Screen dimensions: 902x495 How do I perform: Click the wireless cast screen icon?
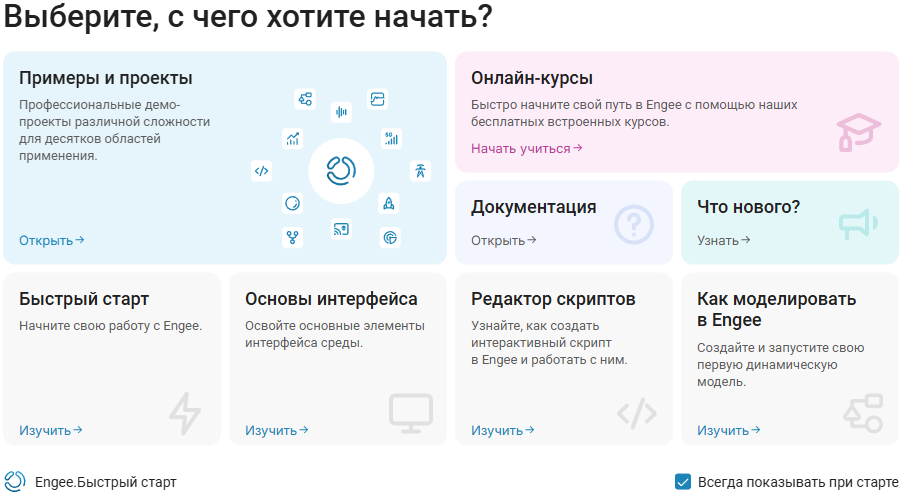341,229
